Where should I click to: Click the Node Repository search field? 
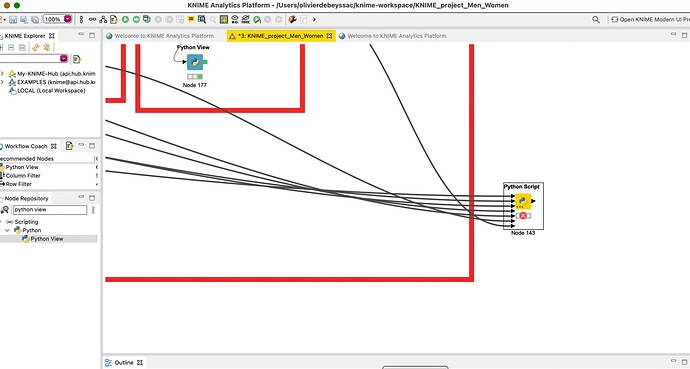(50, 210)
